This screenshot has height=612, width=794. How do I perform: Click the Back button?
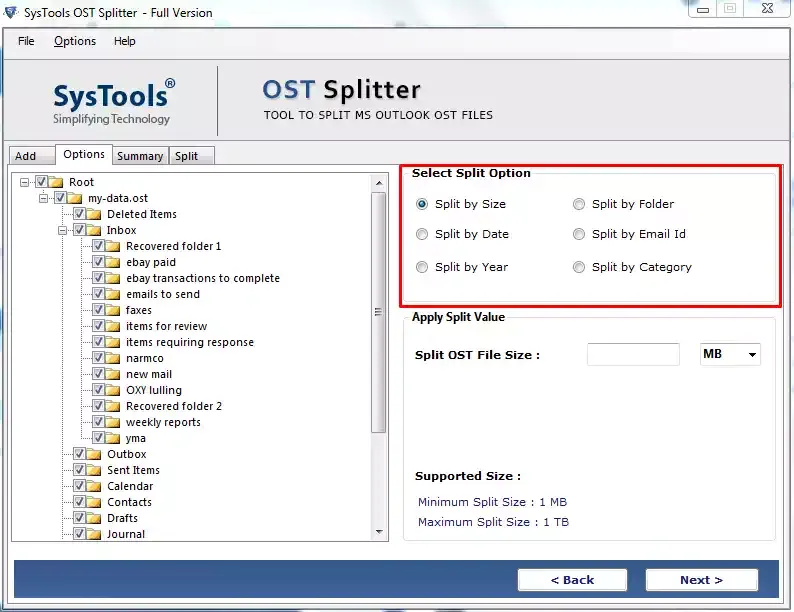click(572, 580)
